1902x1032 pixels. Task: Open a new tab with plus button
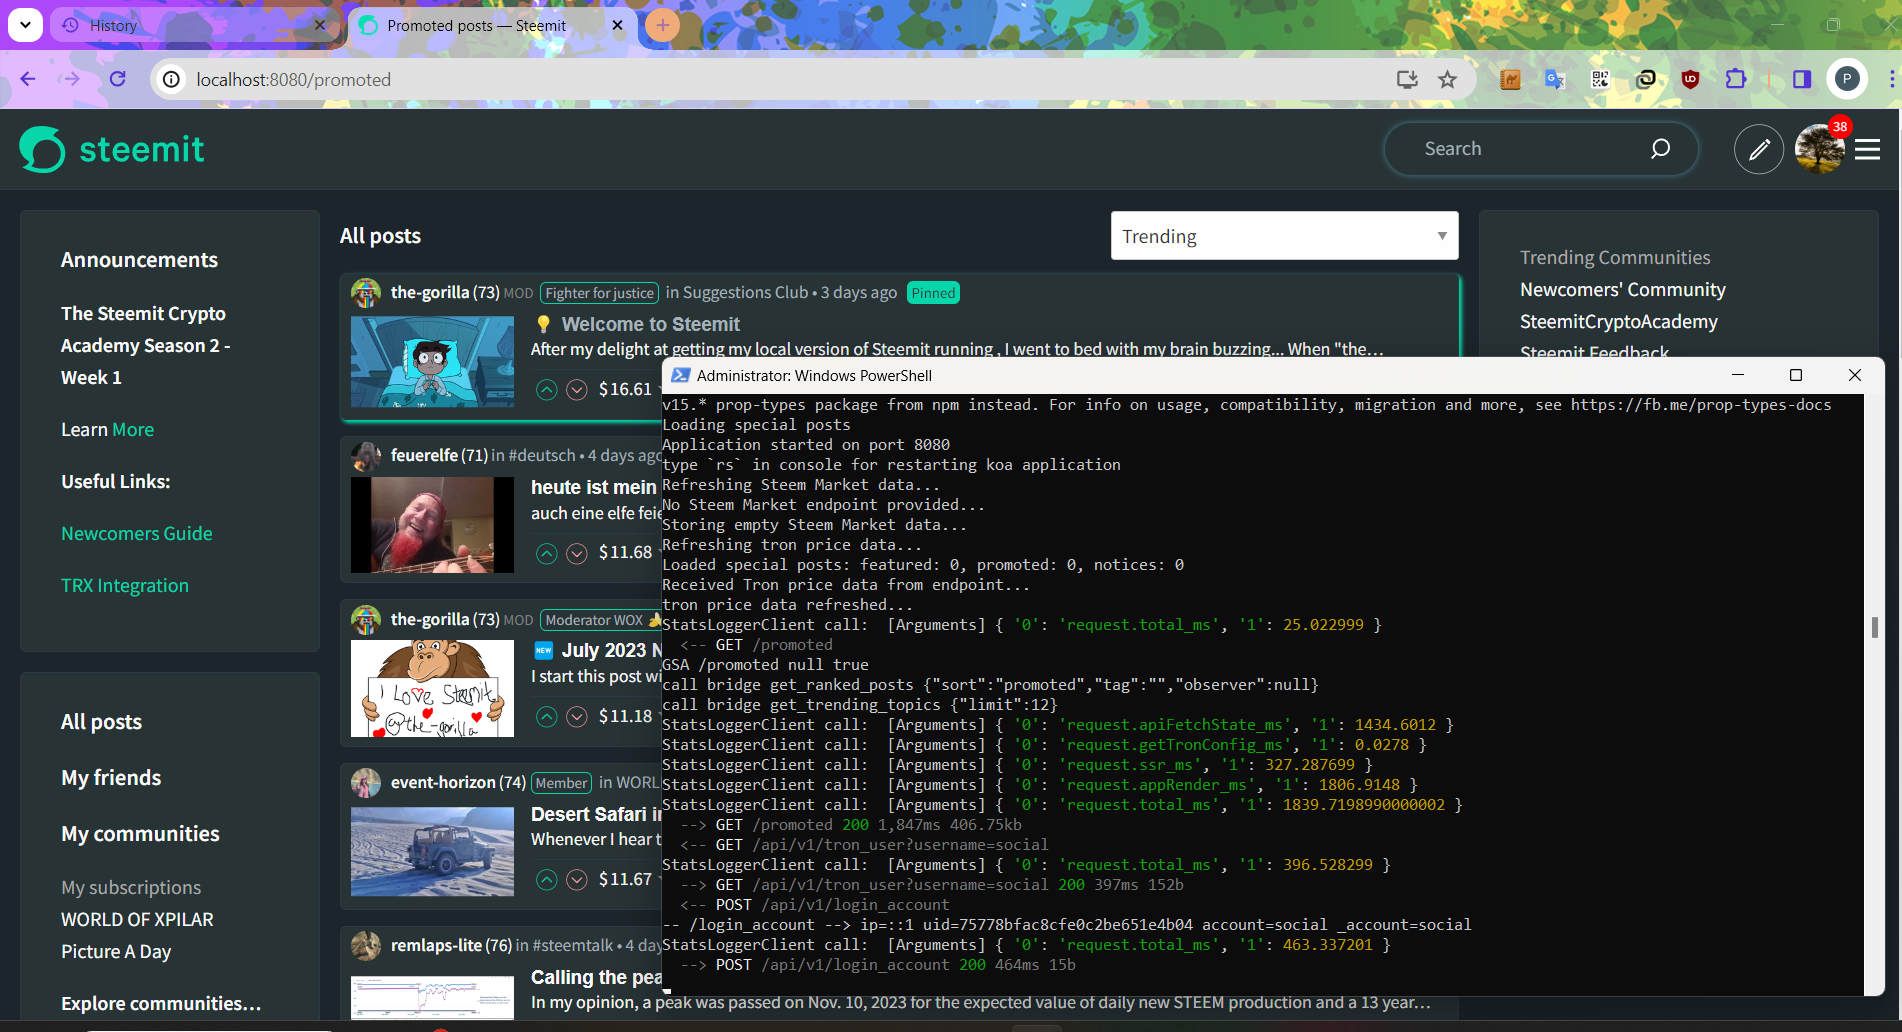pyautogui.click(x=662, y=25)
